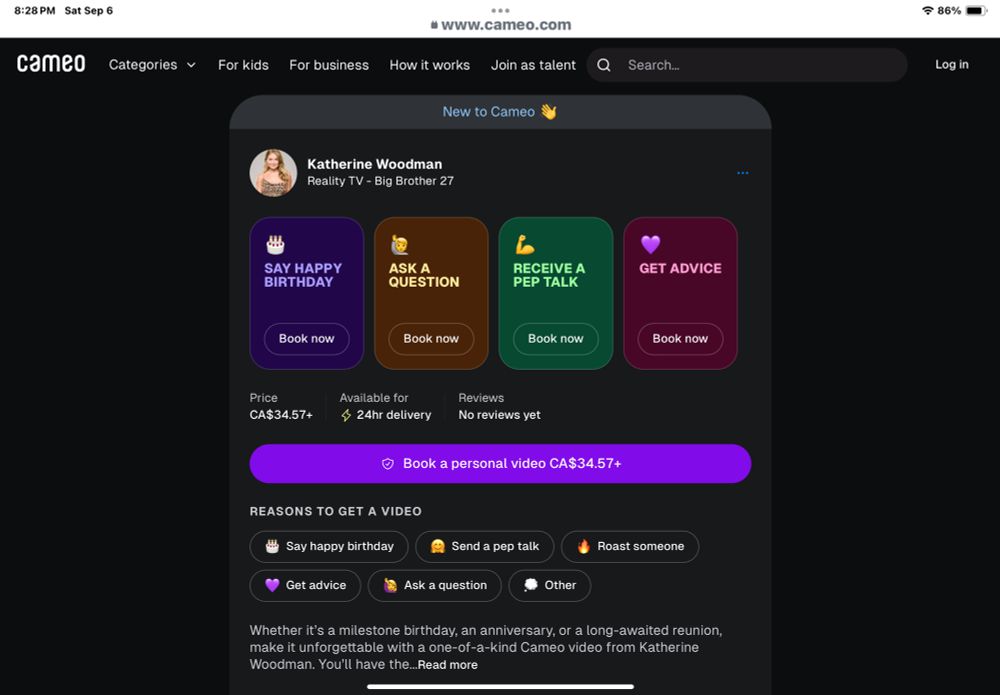The height and width of the screenshot is (695, 1000).
Task: Select Join as talent
Action: [533, 64]
